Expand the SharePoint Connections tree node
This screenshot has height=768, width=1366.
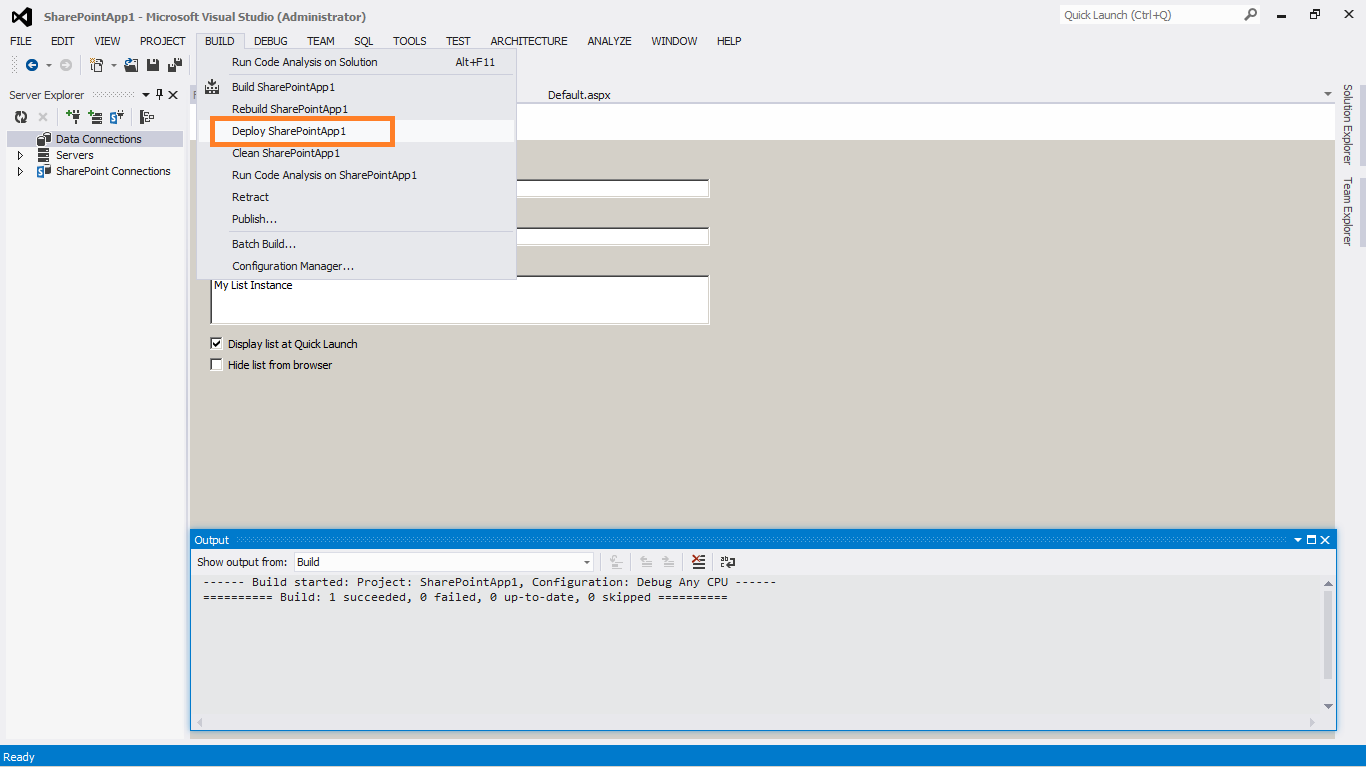coord(20,171)
